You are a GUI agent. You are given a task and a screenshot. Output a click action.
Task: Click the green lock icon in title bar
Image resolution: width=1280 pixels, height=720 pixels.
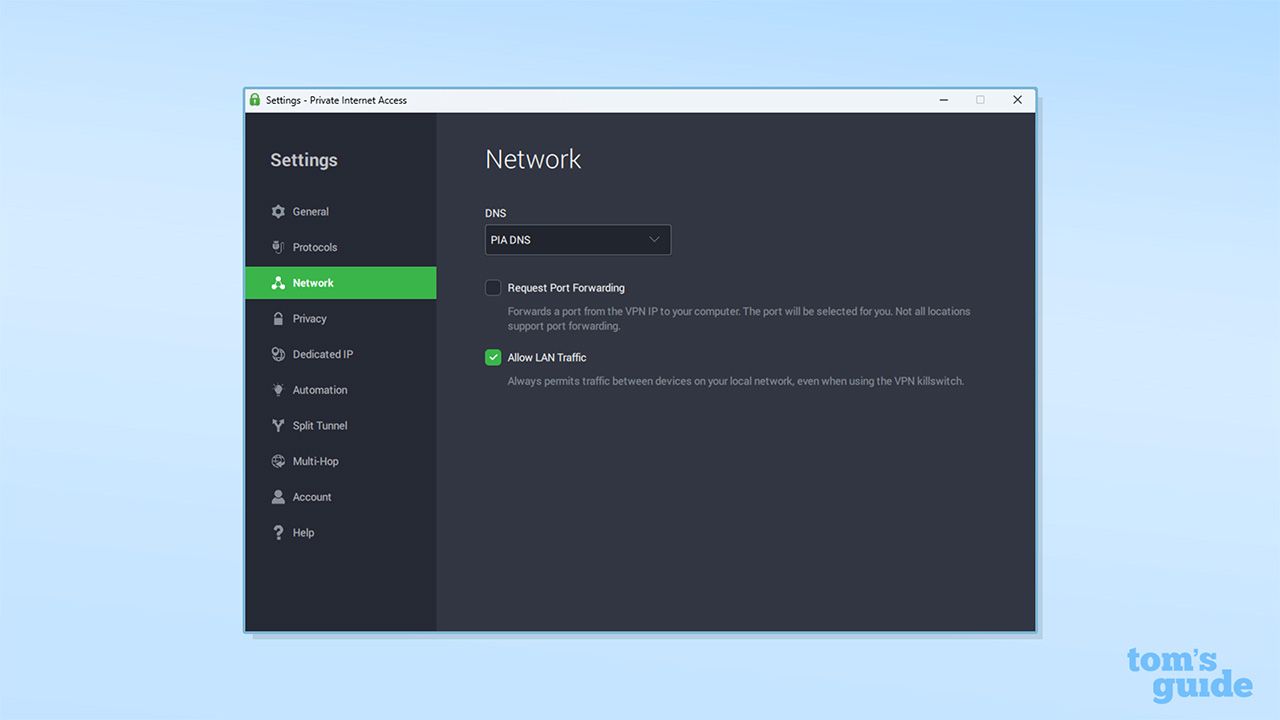[x=255, y=100]
